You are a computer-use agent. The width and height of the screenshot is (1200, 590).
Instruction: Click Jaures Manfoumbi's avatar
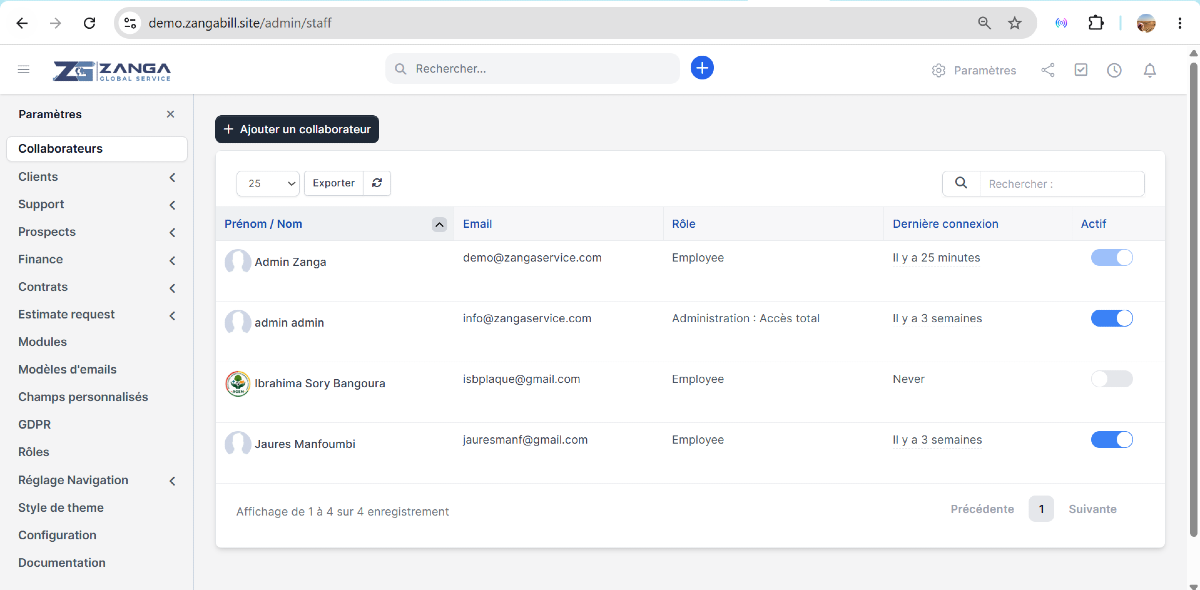tap(238, 444)
